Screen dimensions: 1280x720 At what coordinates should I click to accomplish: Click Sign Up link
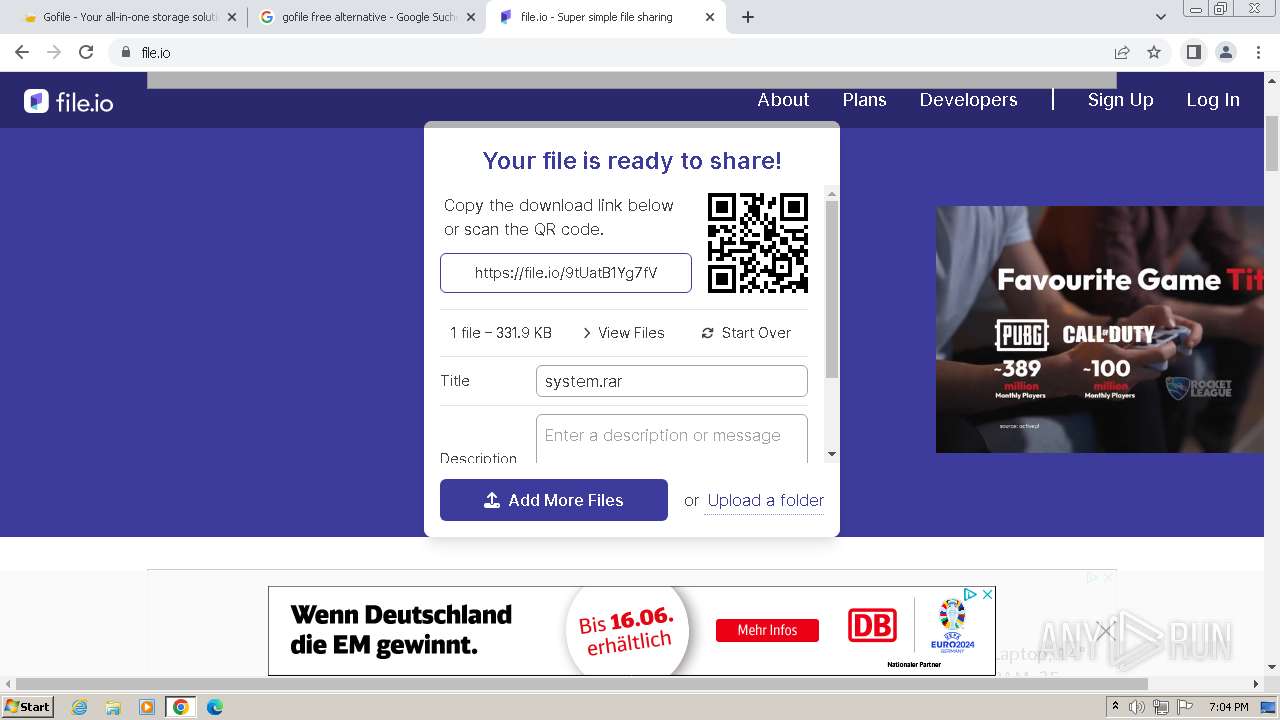(1120, 100)
